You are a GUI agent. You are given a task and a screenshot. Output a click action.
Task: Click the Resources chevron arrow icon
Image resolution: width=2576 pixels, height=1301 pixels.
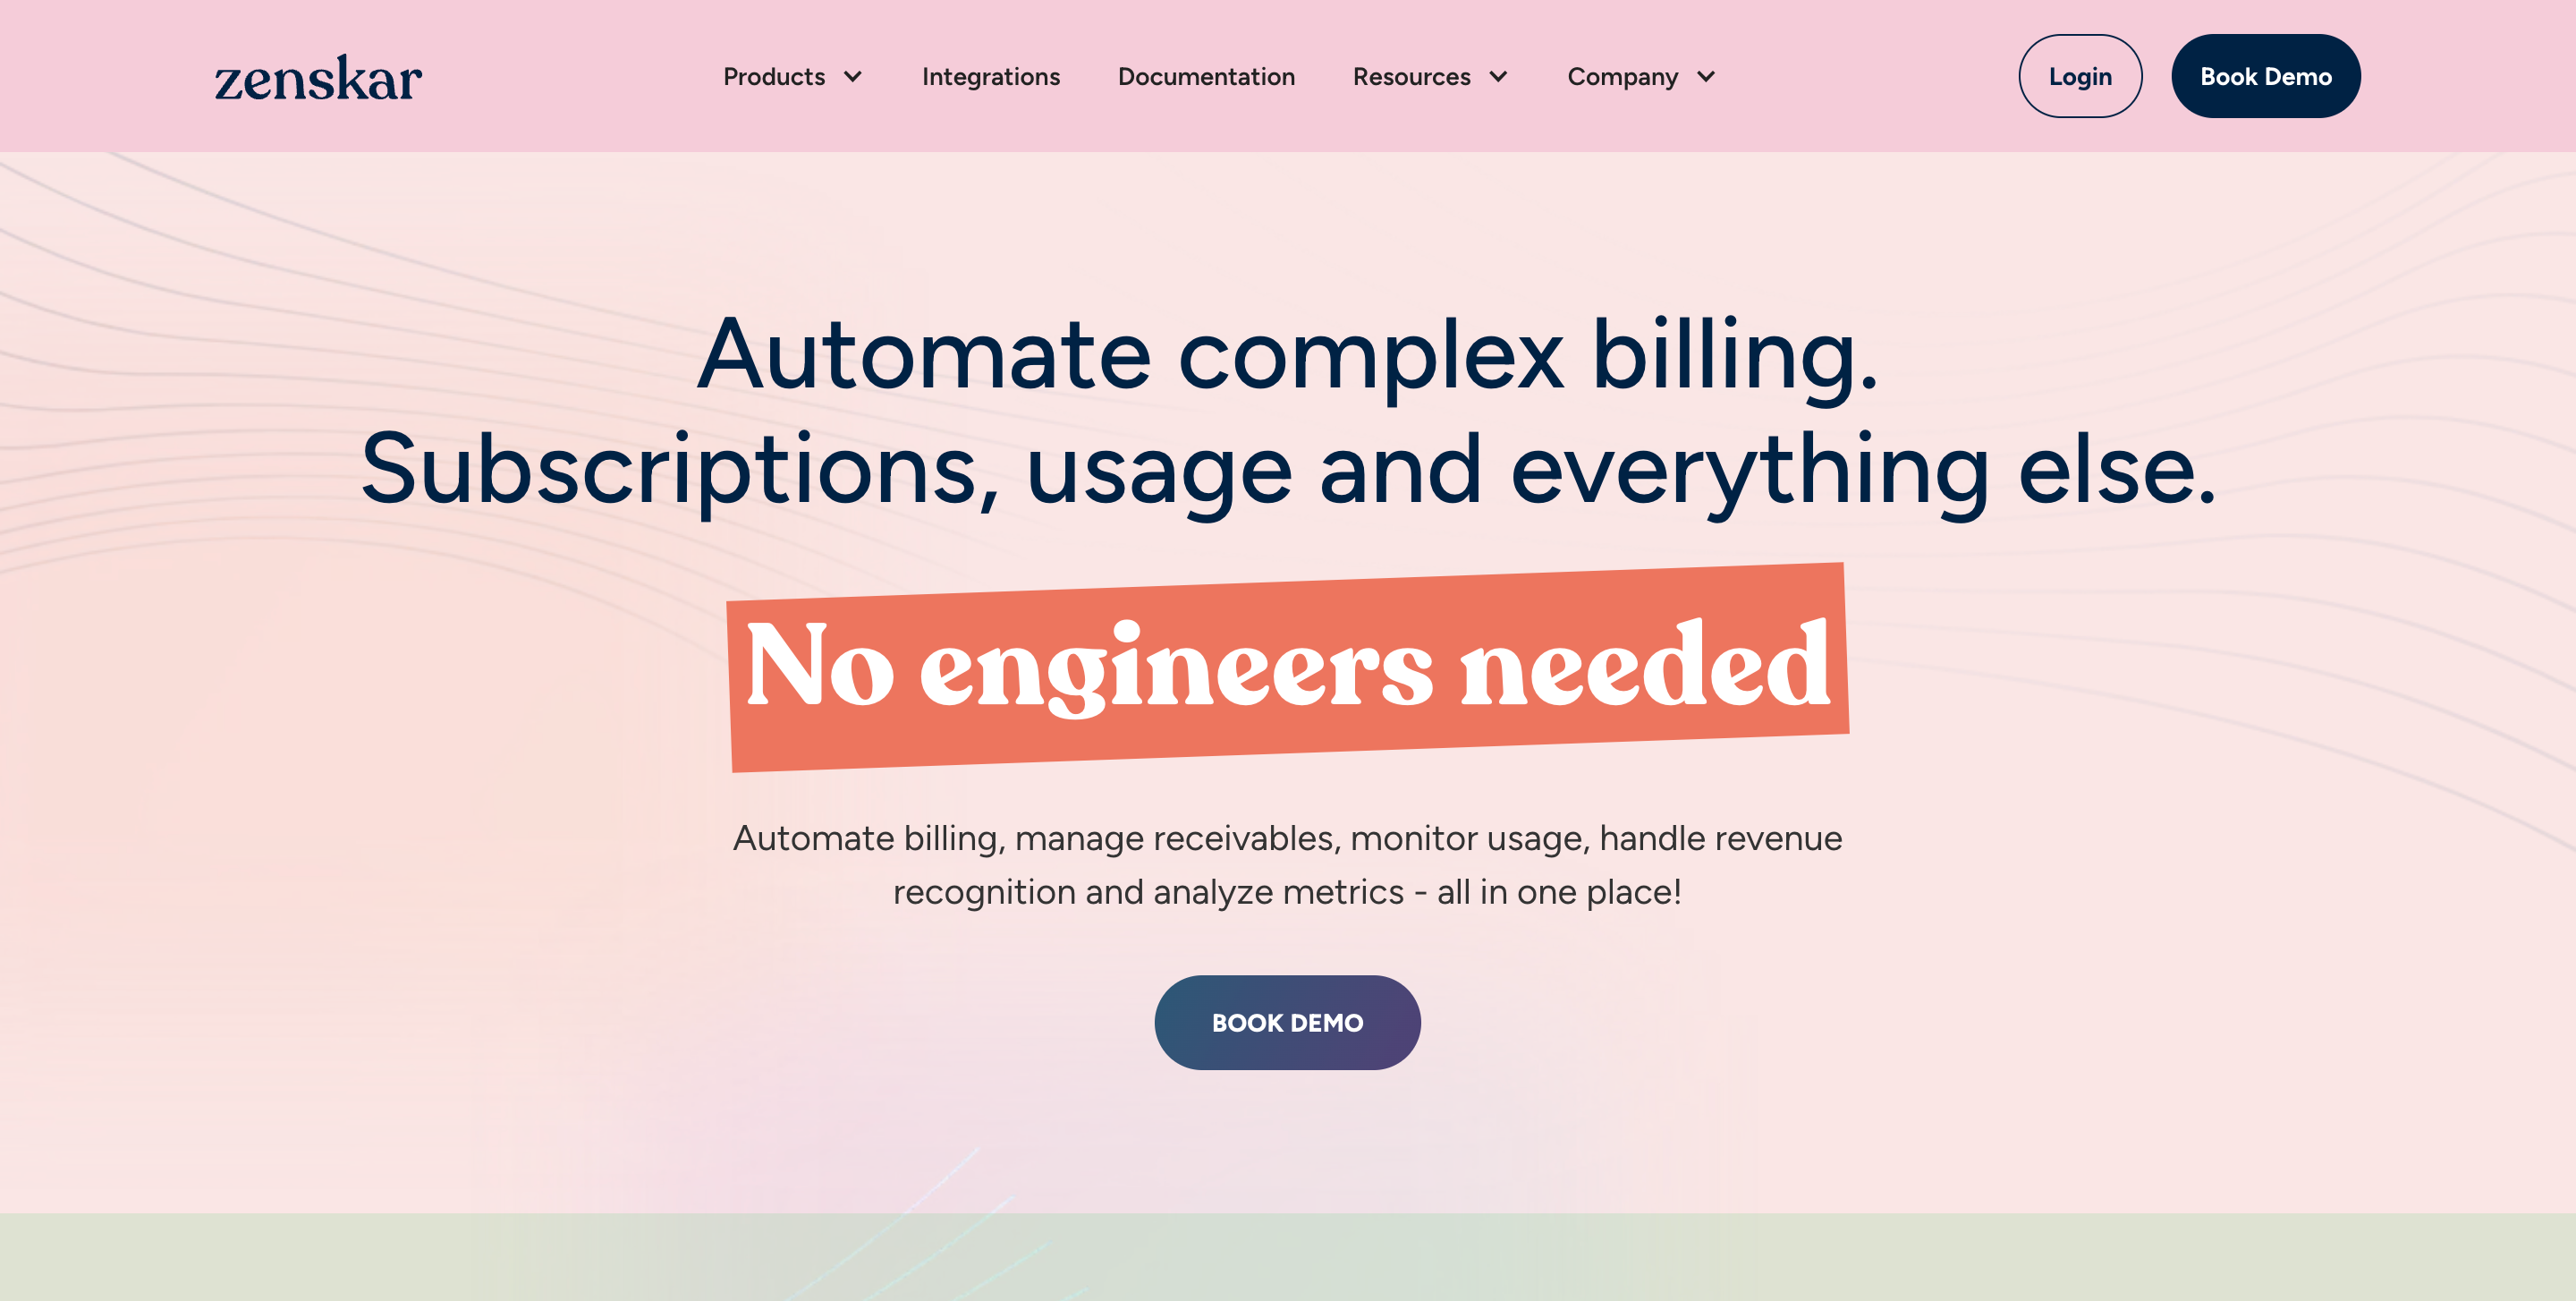point(1501,74)
